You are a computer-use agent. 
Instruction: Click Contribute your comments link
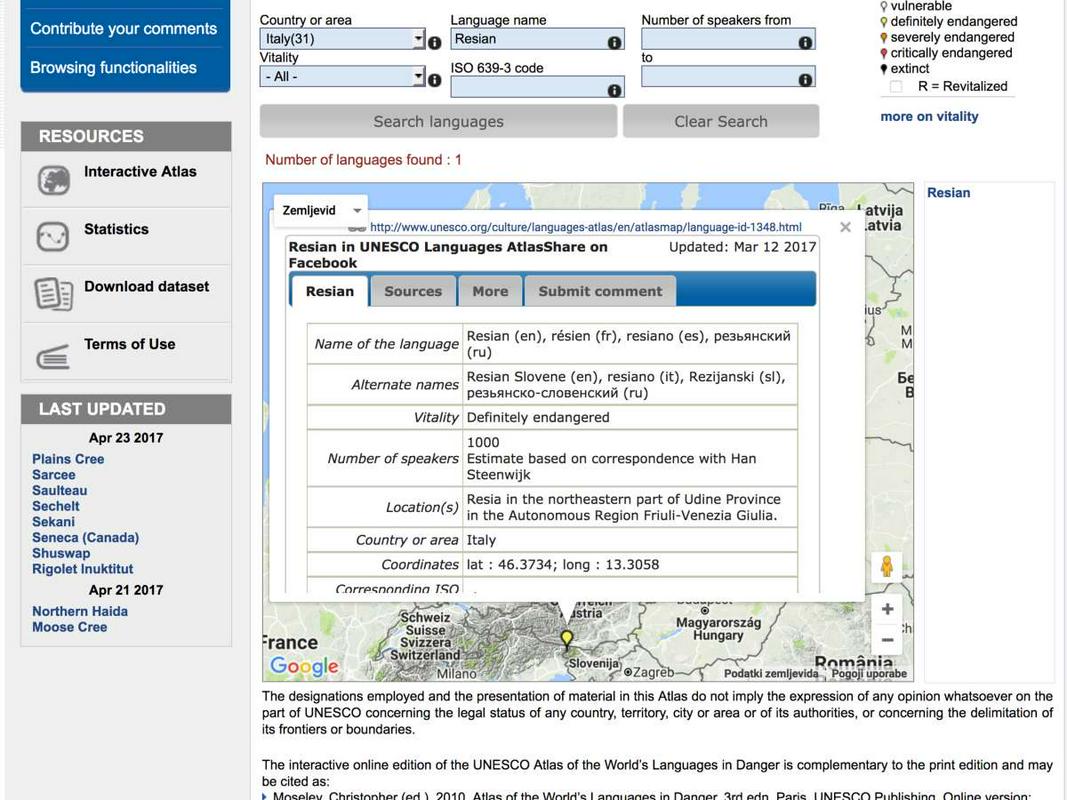tap(123, 29)
